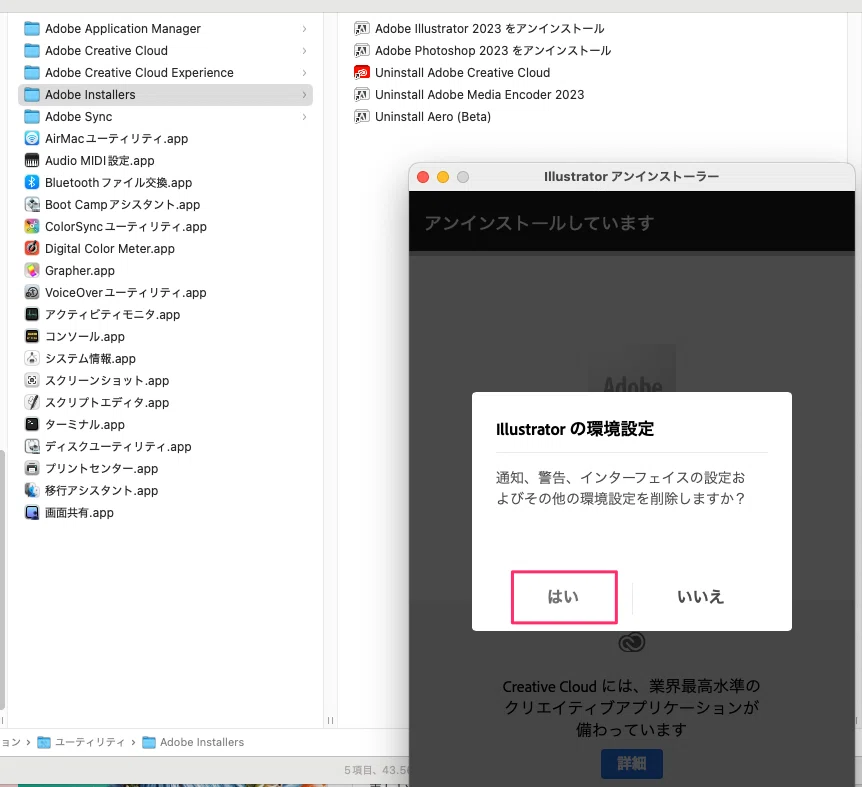Image resolution: width=862 pixels, height=787 pixels.
Task: Open ユーティリティ in the path bar
Action: click(81, 742)
